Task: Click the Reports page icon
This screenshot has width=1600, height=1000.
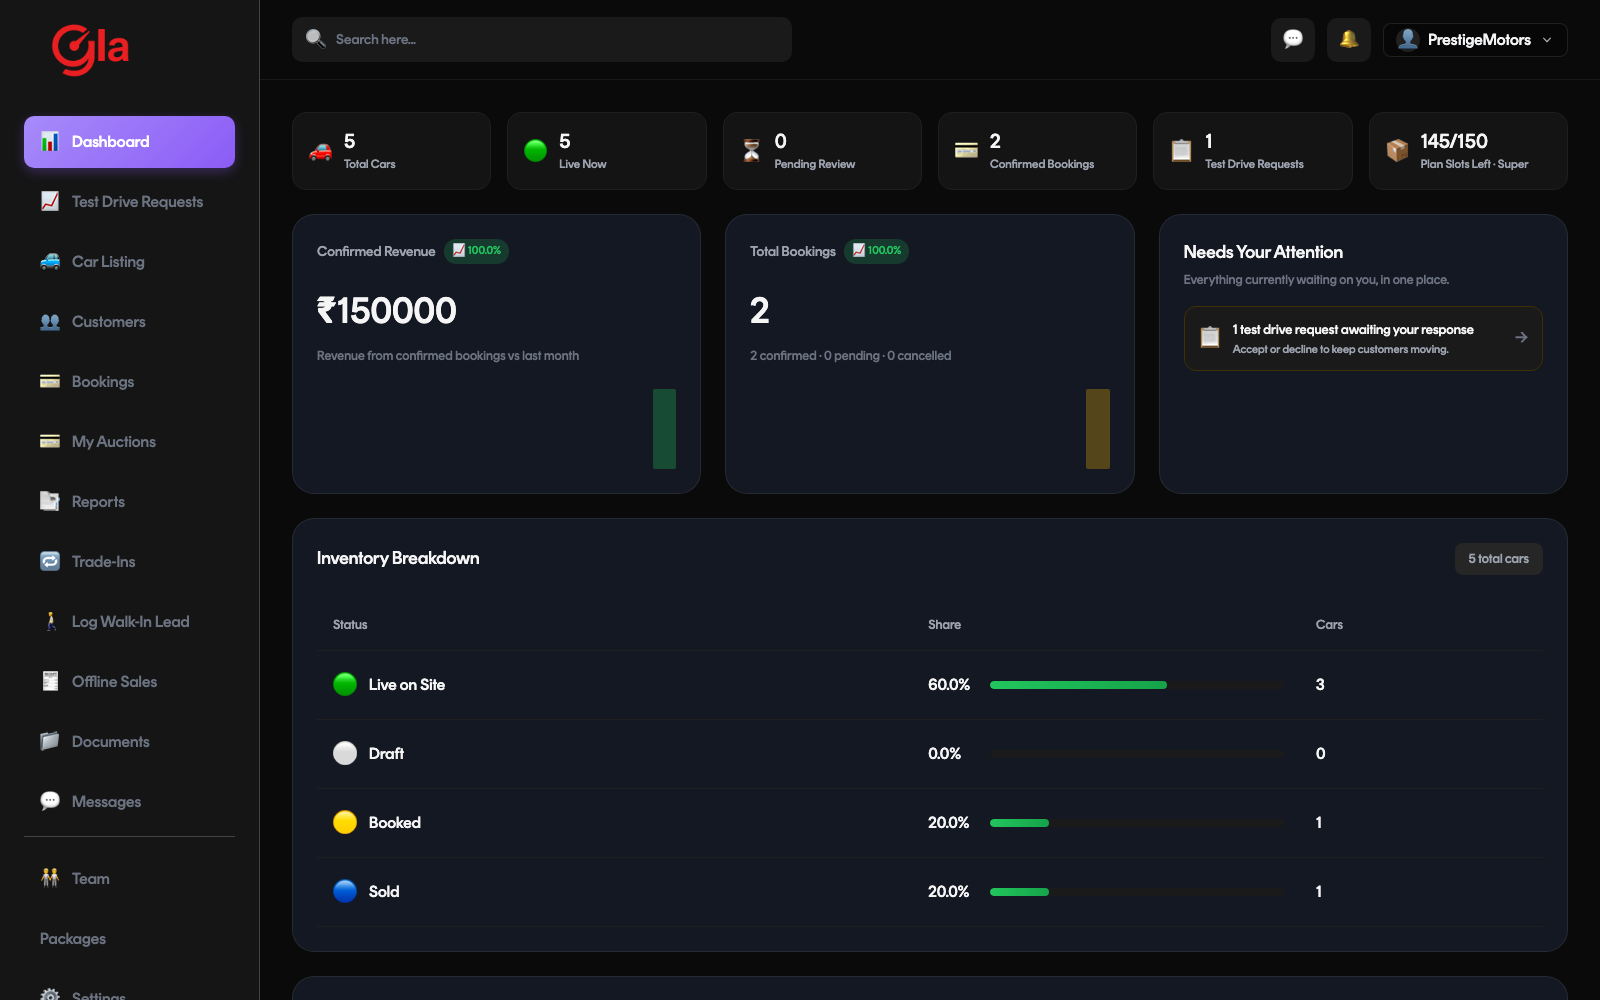Action: point(50,502)
